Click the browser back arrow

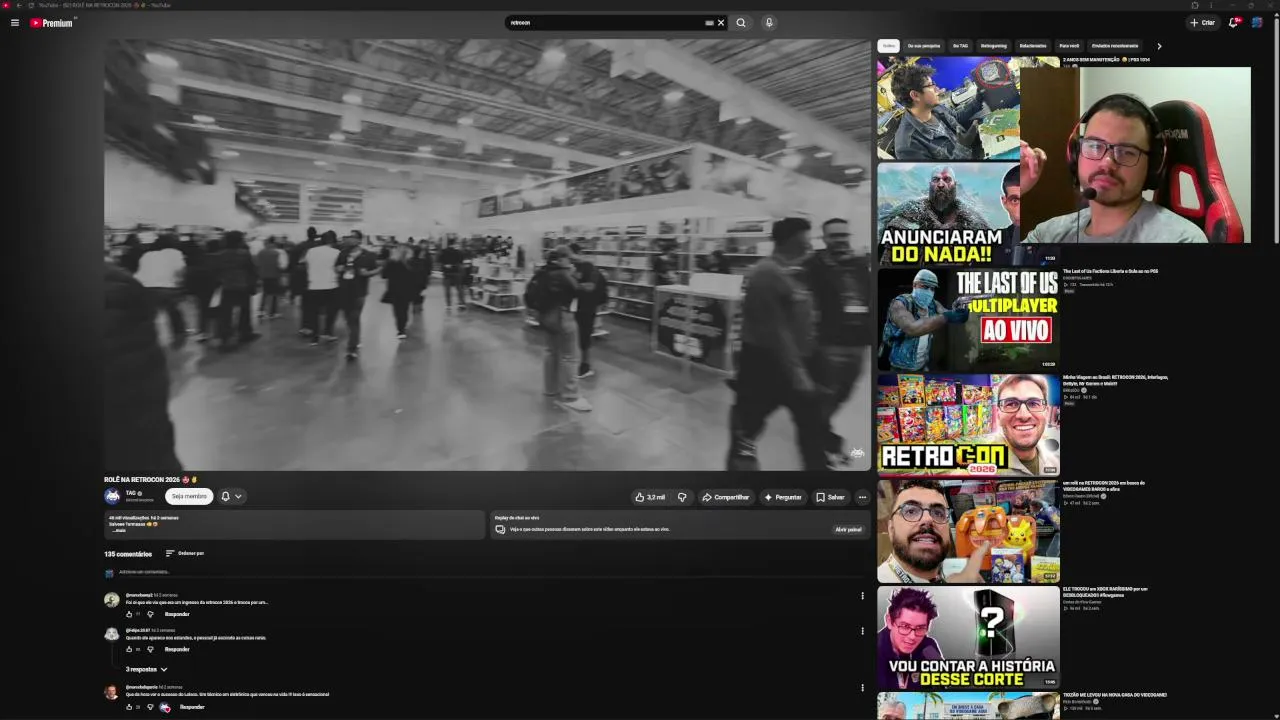18,5
